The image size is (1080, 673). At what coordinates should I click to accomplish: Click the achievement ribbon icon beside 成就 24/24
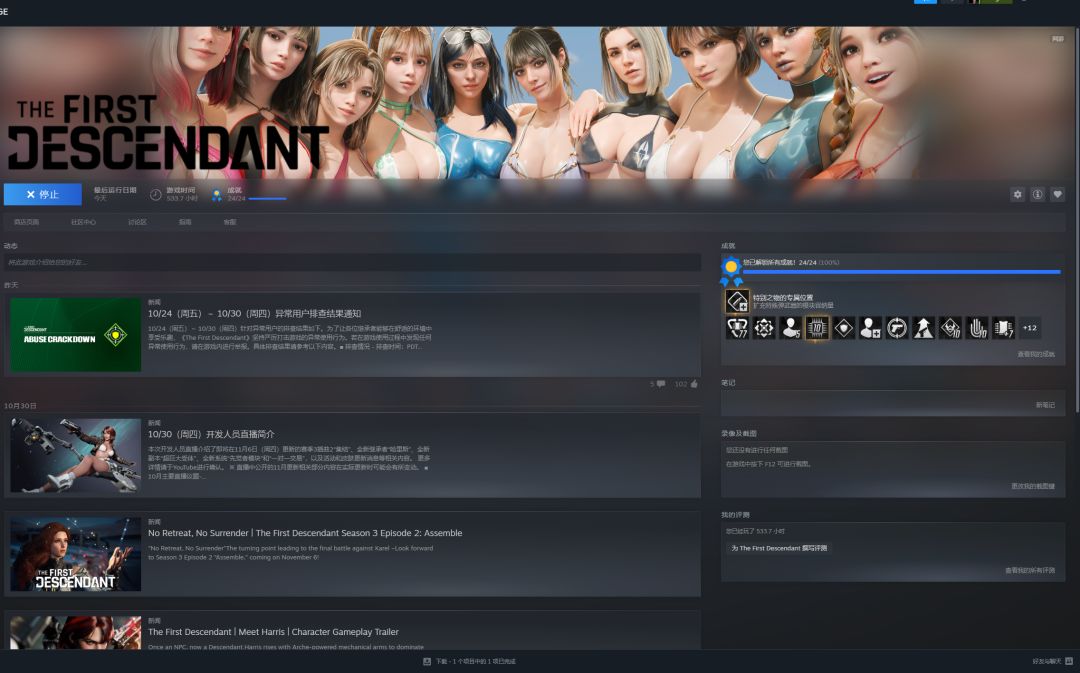(217, 195)
